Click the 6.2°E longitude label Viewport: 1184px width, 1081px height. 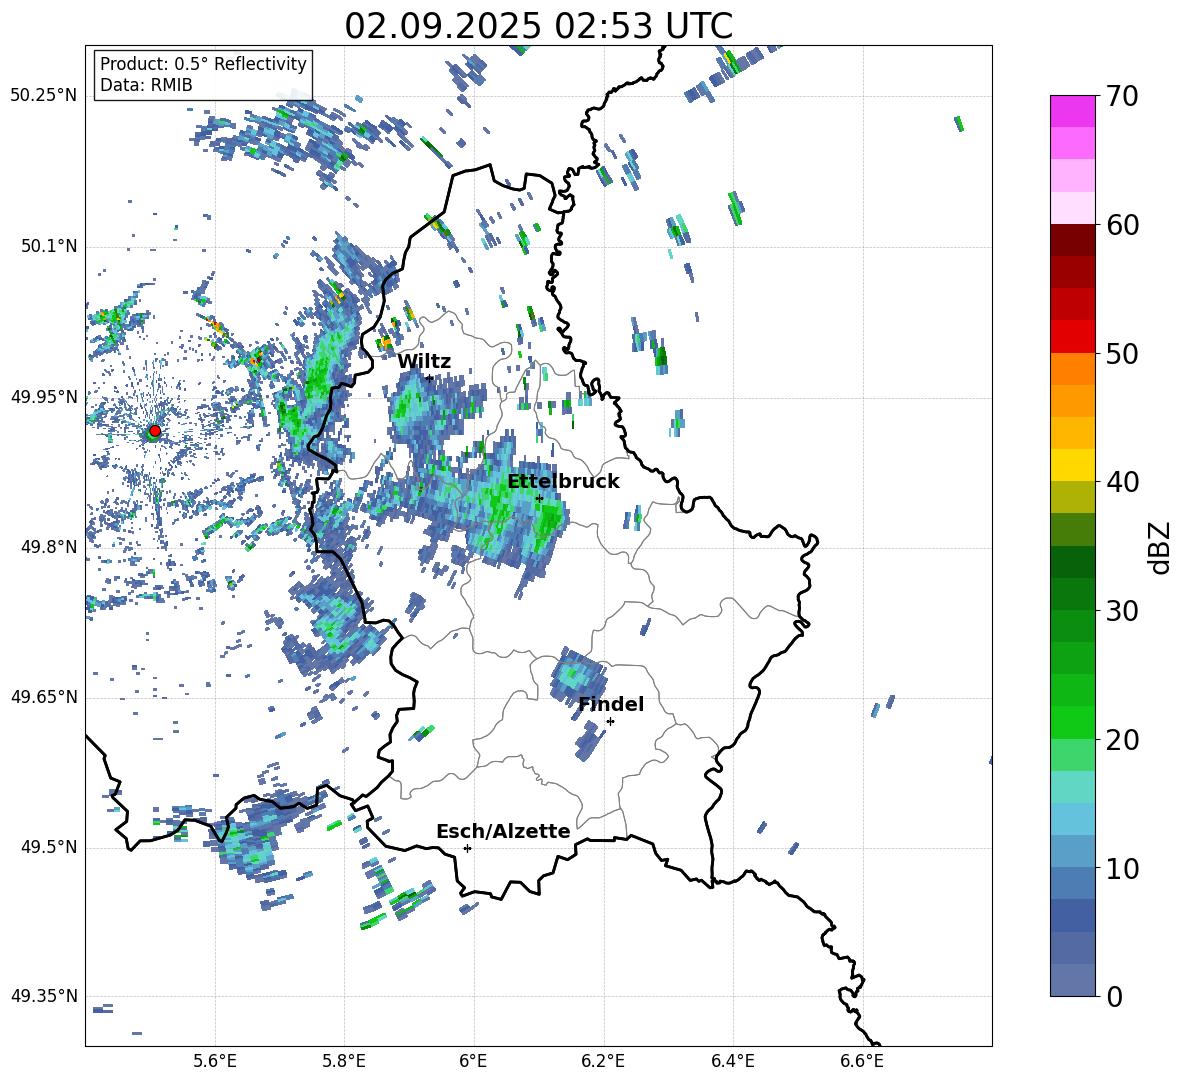(603, 1061)
